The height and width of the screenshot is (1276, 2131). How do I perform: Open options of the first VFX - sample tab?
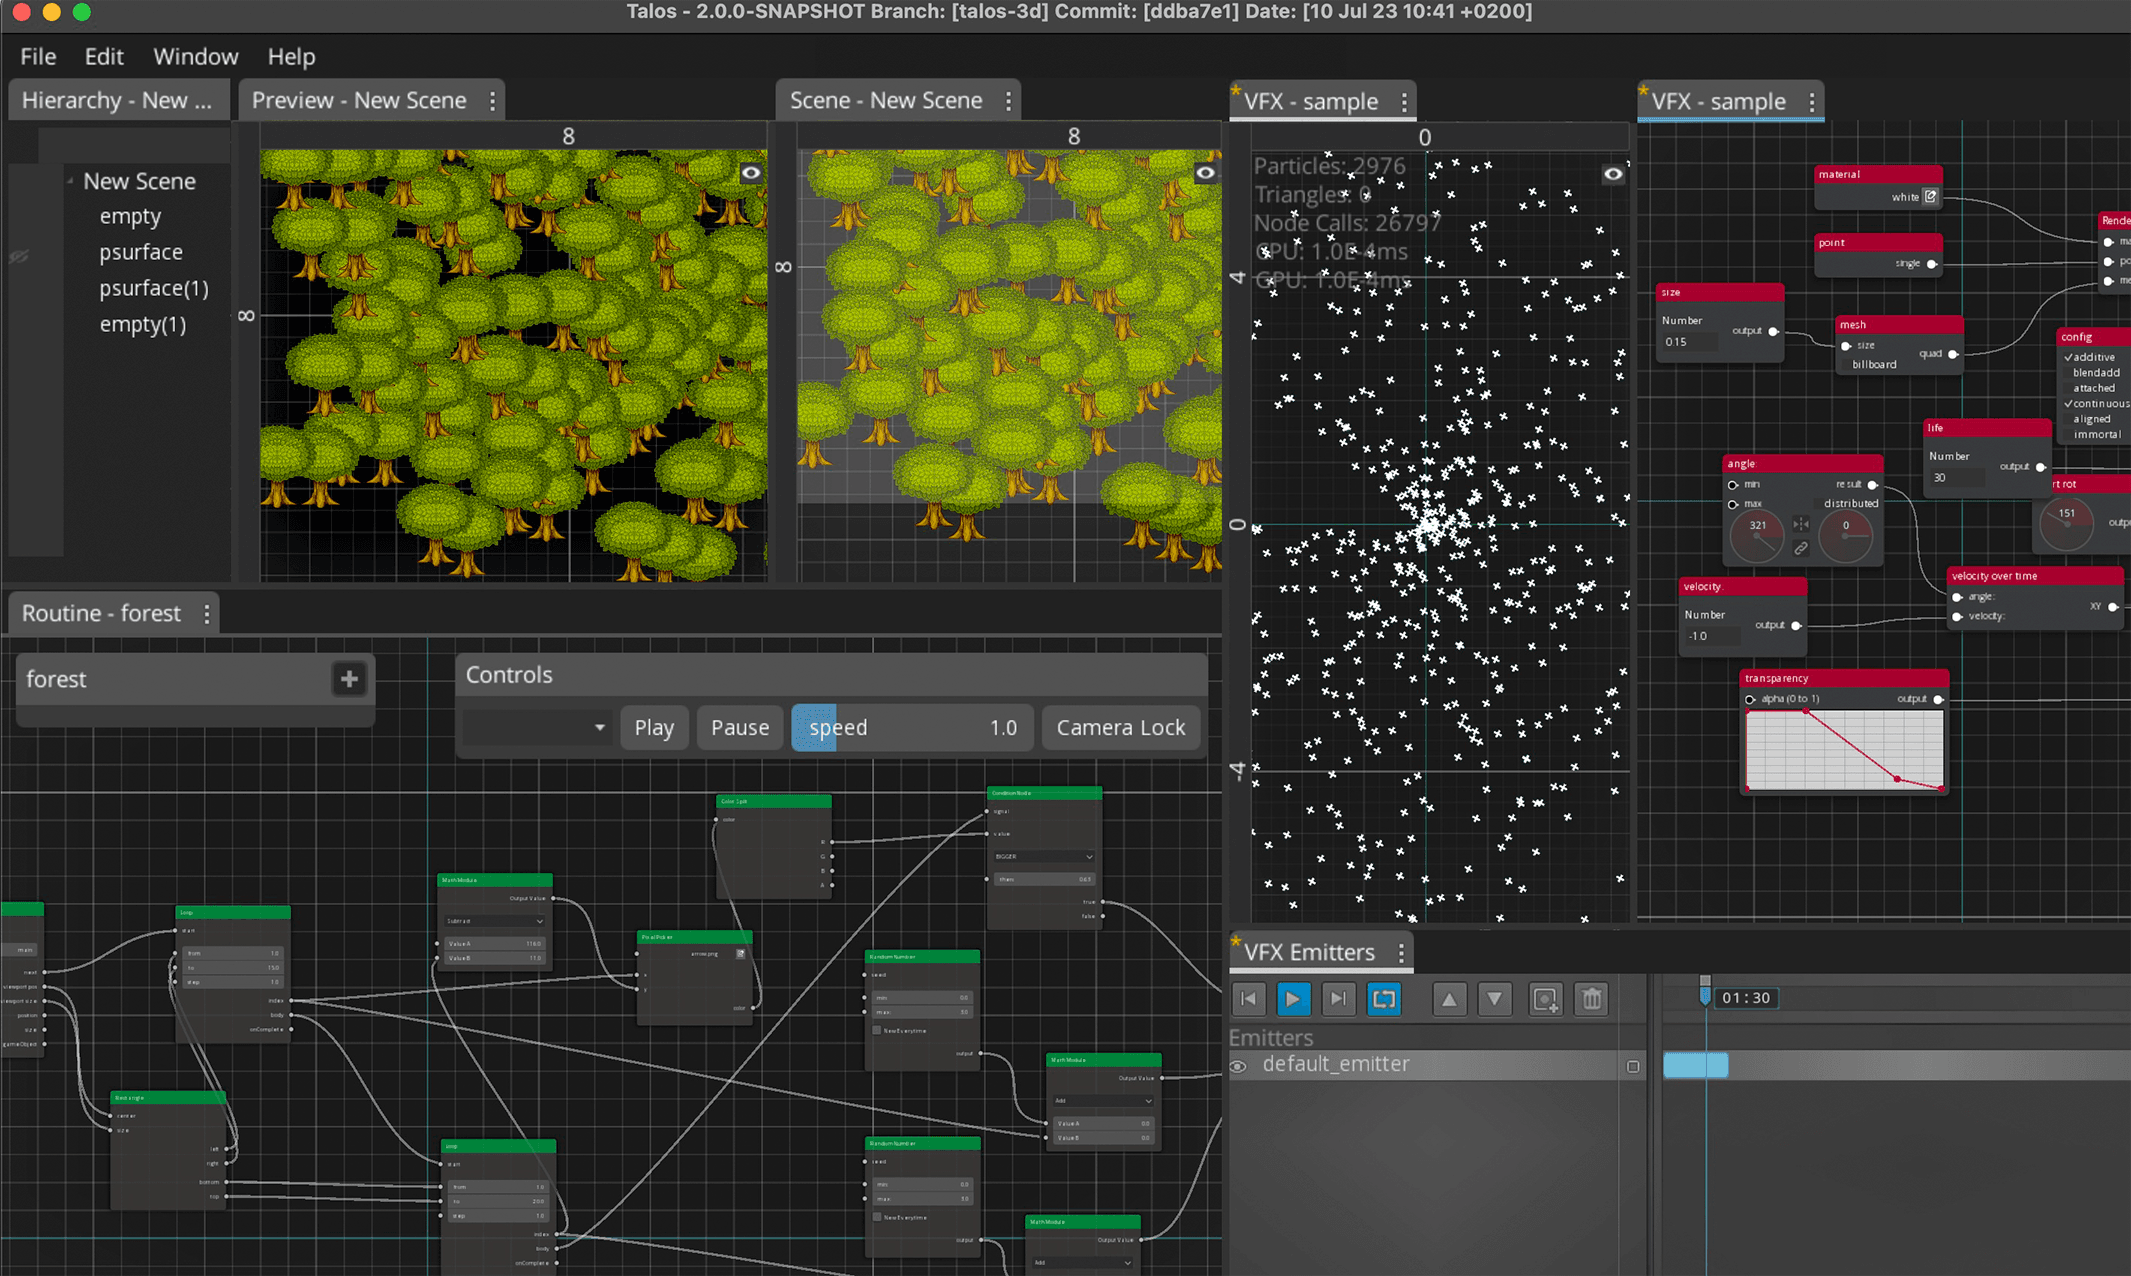(1404, 102)
